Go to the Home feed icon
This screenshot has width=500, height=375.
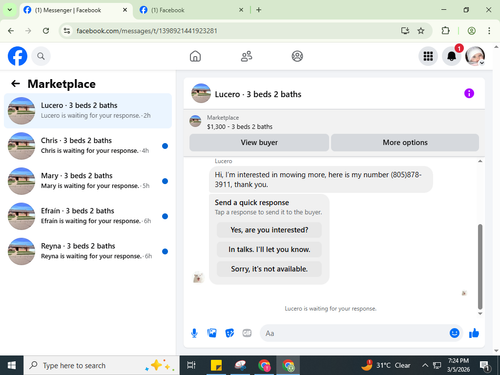(x=195, y=56)
